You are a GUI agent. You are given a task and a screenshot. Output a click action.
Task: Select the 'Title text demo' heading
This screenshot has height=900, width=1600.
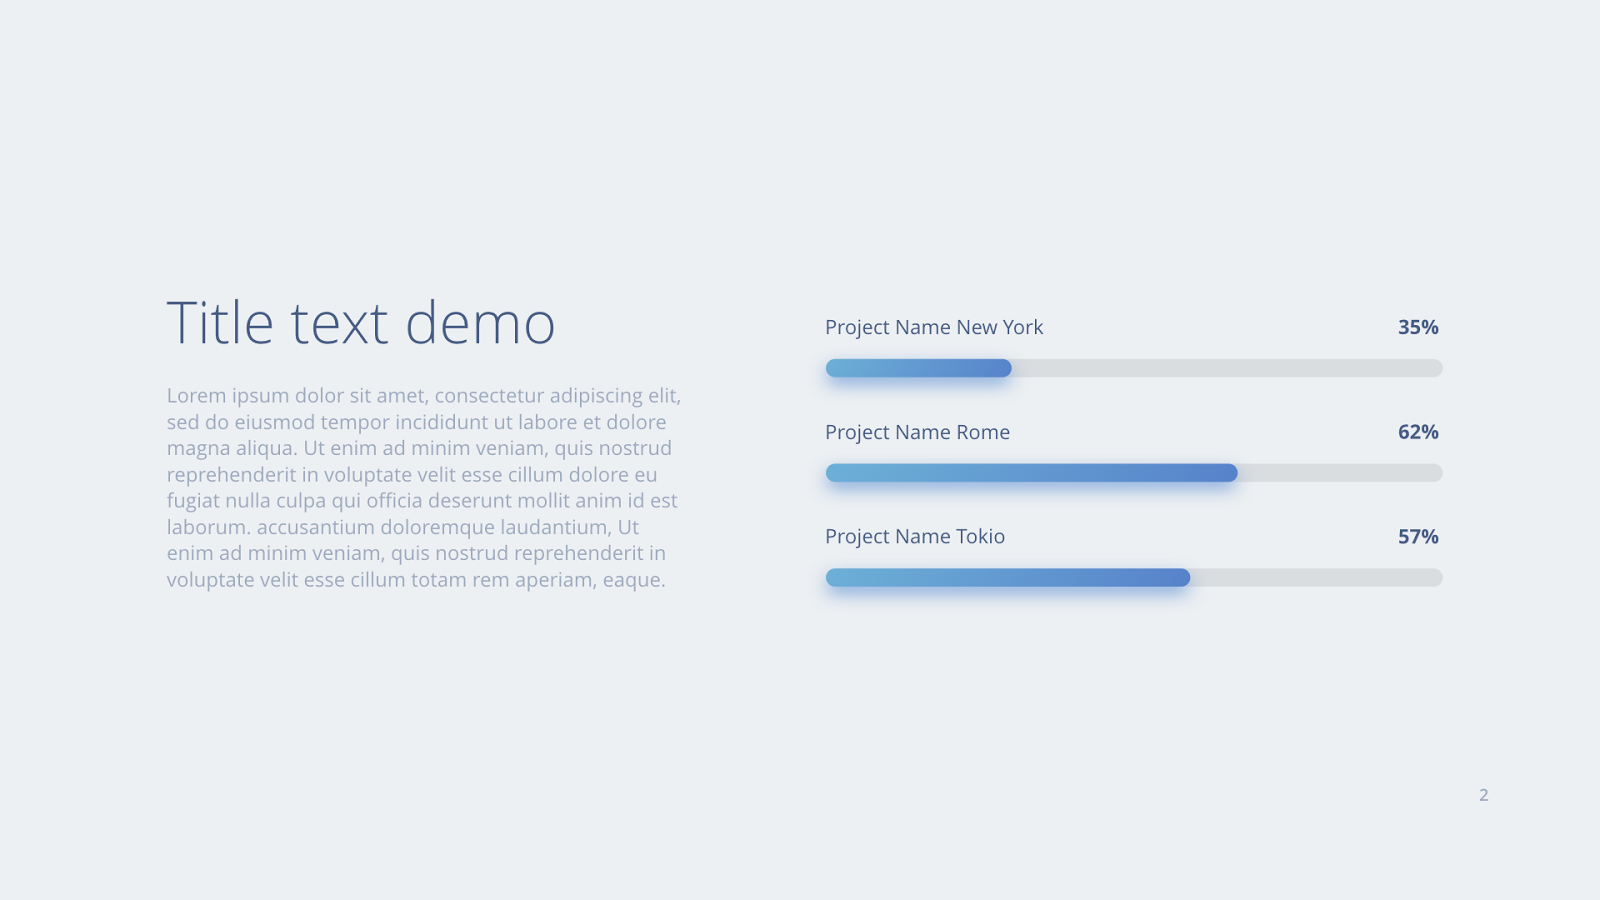(x=361, y=323)
